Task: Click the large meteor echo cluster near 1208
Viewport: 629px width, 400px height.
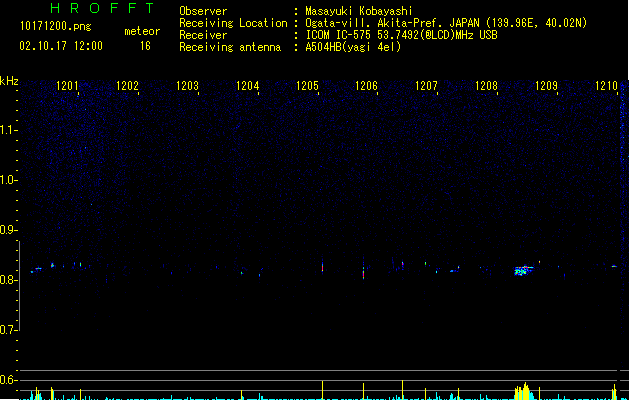Action: coord(523,270)
